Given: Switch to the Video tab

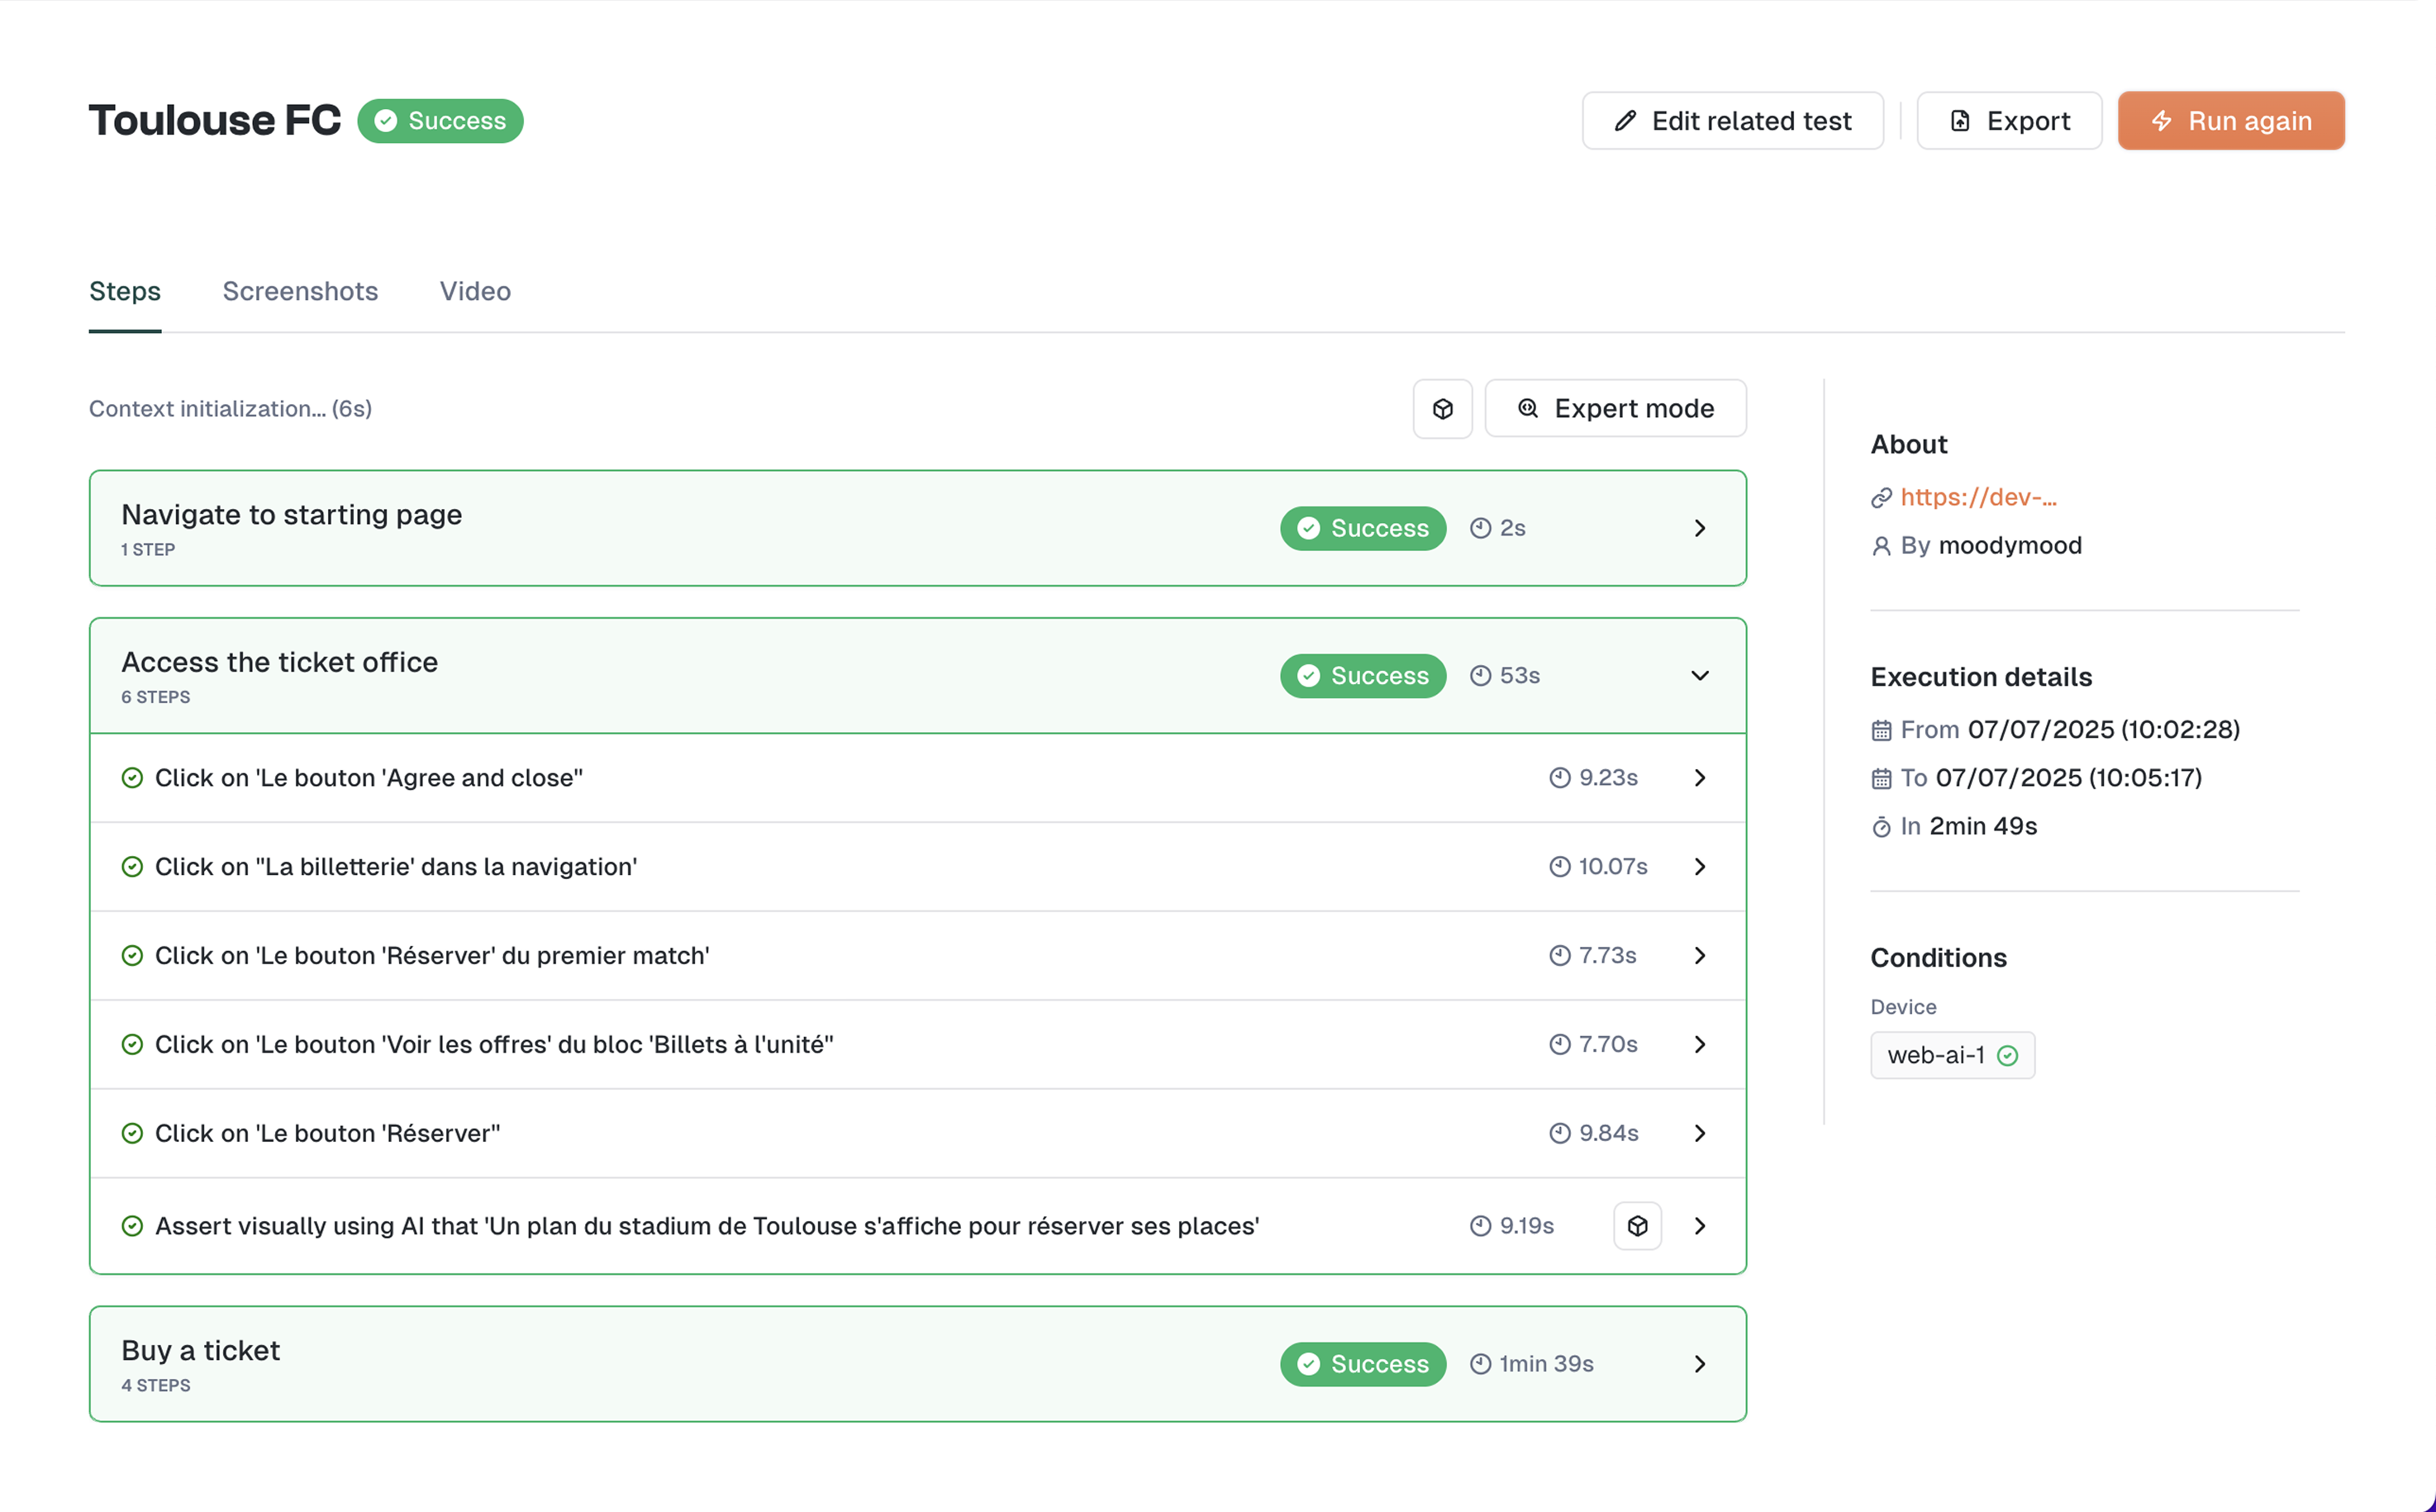Looking at the screenshot, I should [475, 291].
